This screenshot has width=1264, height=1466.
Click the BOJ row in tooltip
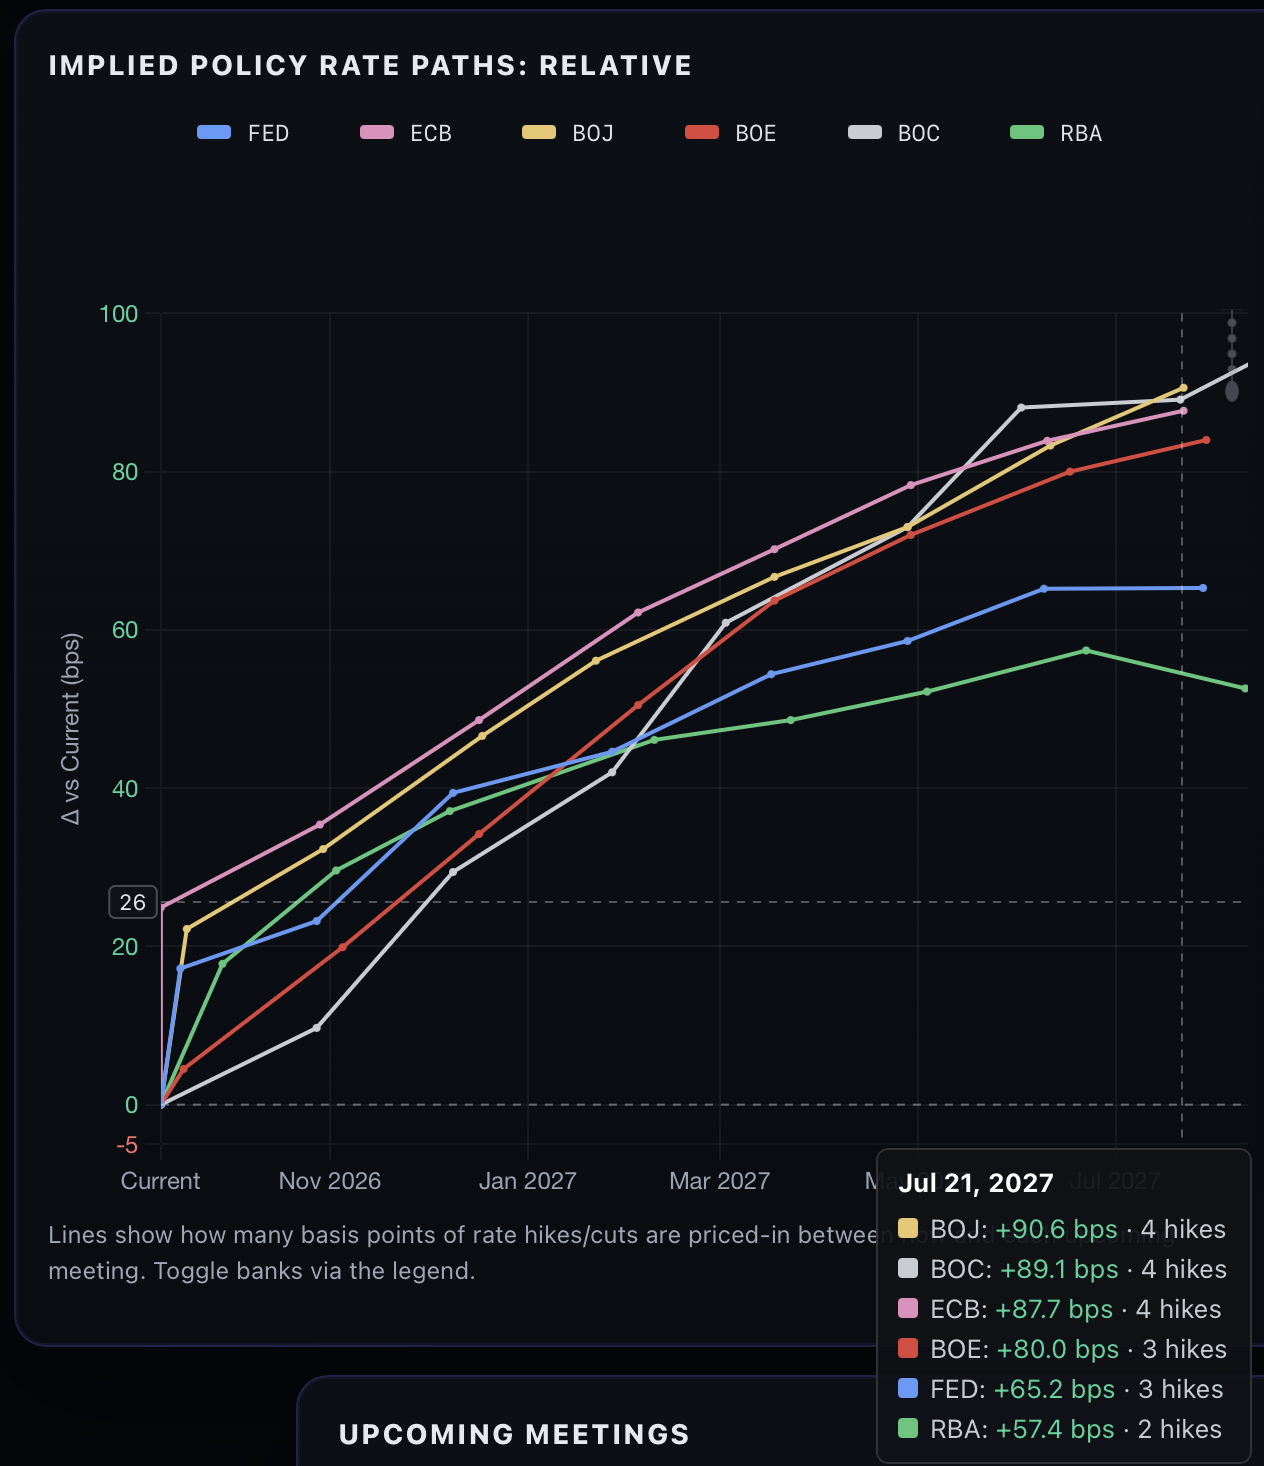(x=1062, y=1229)
